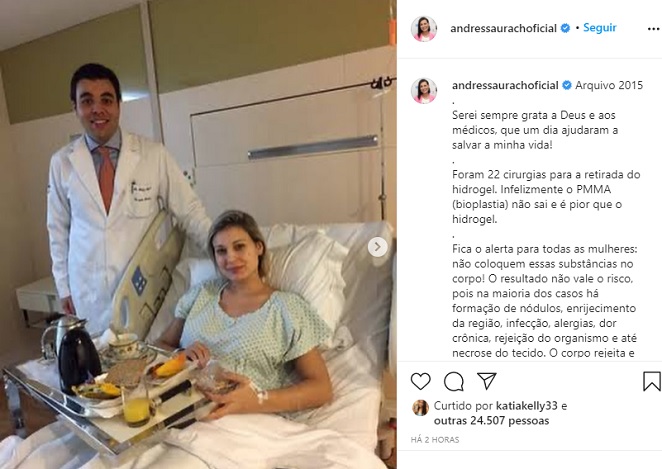Image resolution: width=662 pixels, height=469 pixels.
Task: Open the three-dots more options menu
Action: [653, 29]
